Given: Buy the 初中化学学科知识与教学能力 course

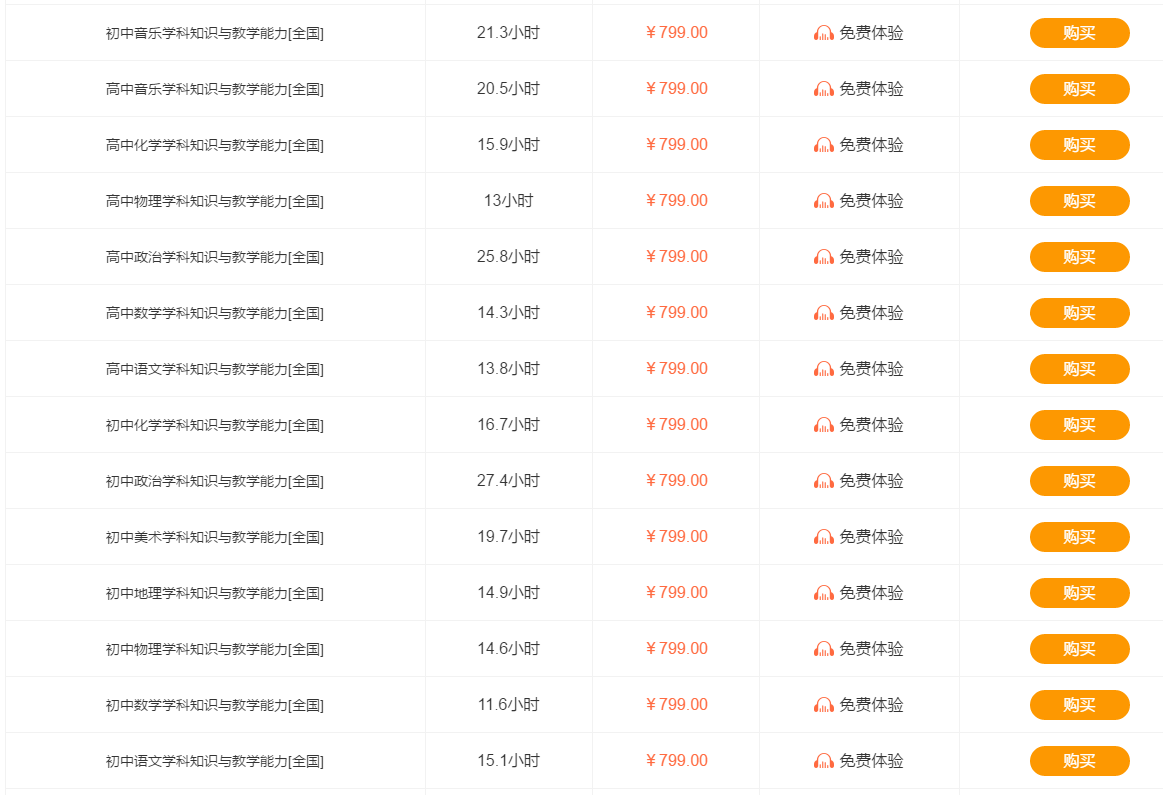Looking at the screenshot, I should 1079,425.
